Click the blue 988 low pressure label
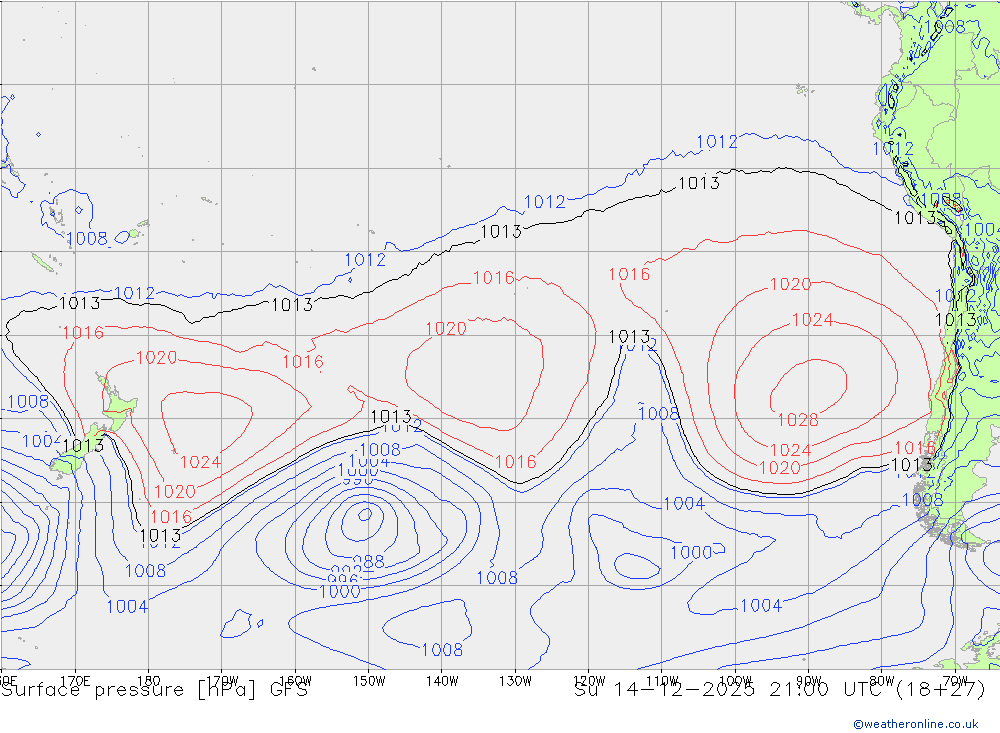 368,561
